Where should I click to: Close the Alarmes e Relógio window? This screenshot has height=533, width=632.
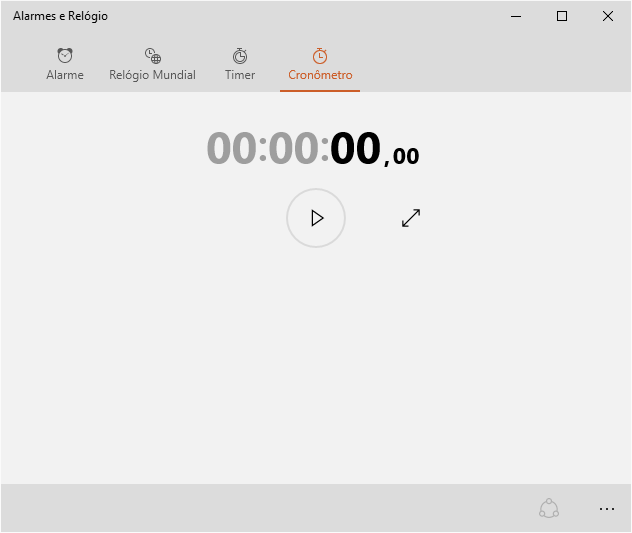(x=608, y=16)
